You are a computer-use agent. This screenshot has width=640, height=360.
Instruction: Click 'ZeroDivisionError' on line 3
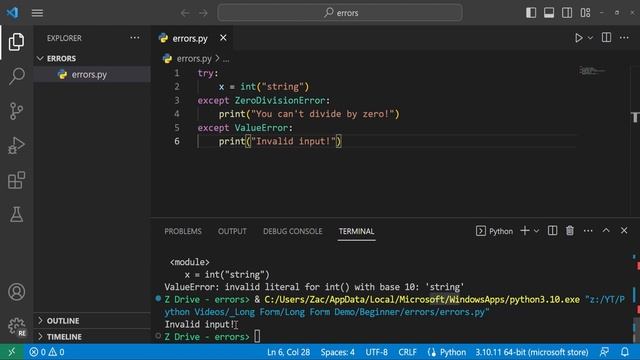[x=280, y=100]
